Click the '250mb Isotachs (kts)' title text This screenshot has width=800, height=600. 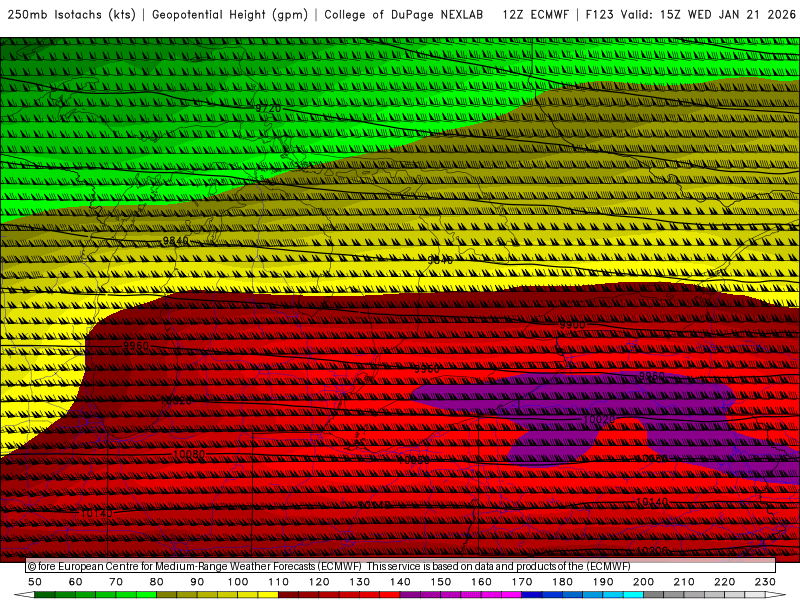pyautogui.click(x=72, y=15)
